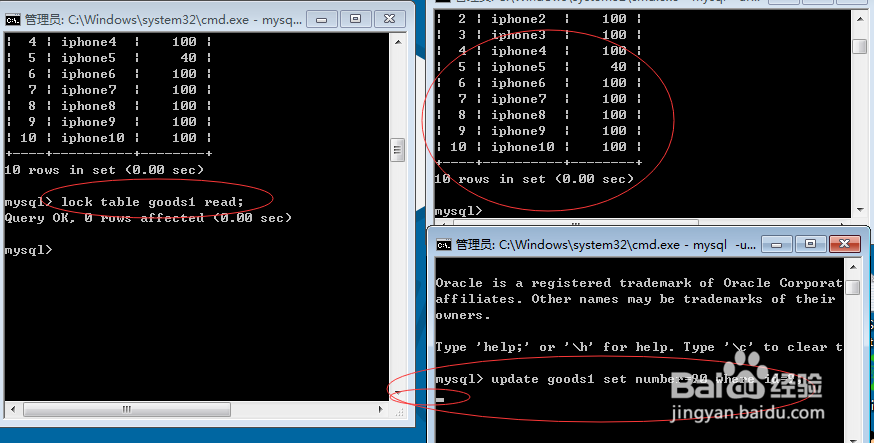Close the bottom-right mysql cmd window
Viewport: 874px width, 443px height.
coord(844,244)
